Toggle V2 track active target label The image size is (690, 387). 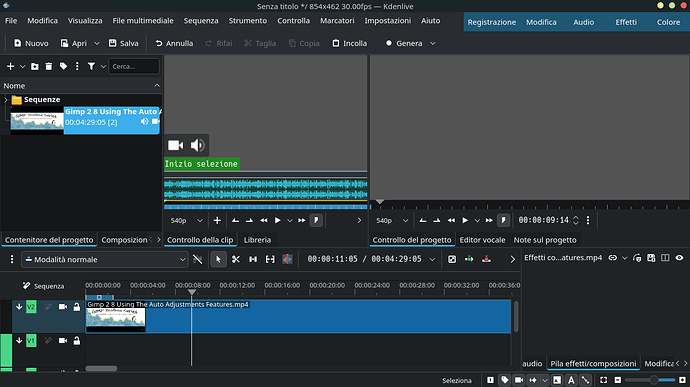pos(31,307)
